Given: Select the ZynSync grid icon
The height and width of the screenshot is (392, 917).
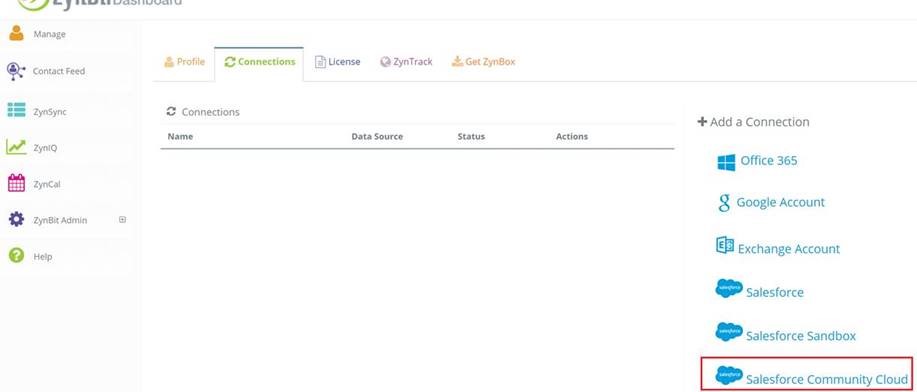Looking at the screenshot, I should (x=16, y=110).
